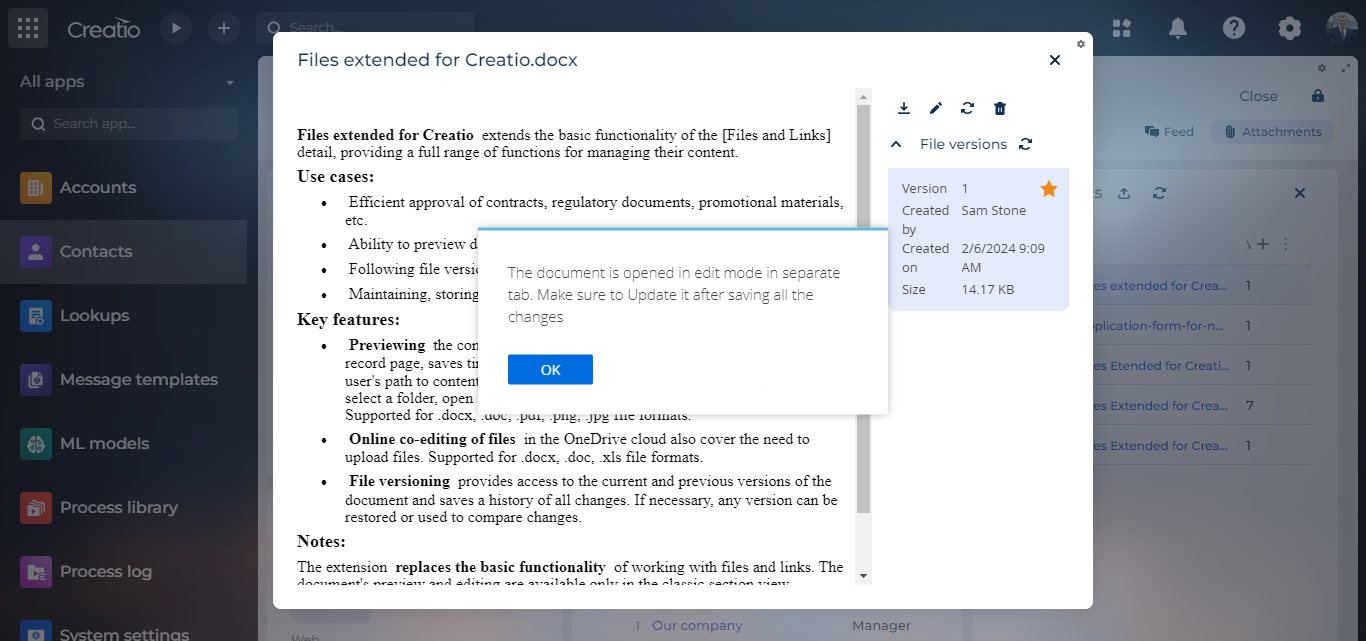Image resolution: width=1366 pixels, height=641 pixels.
Task: Open the document in edit mode
Action: 935,108
